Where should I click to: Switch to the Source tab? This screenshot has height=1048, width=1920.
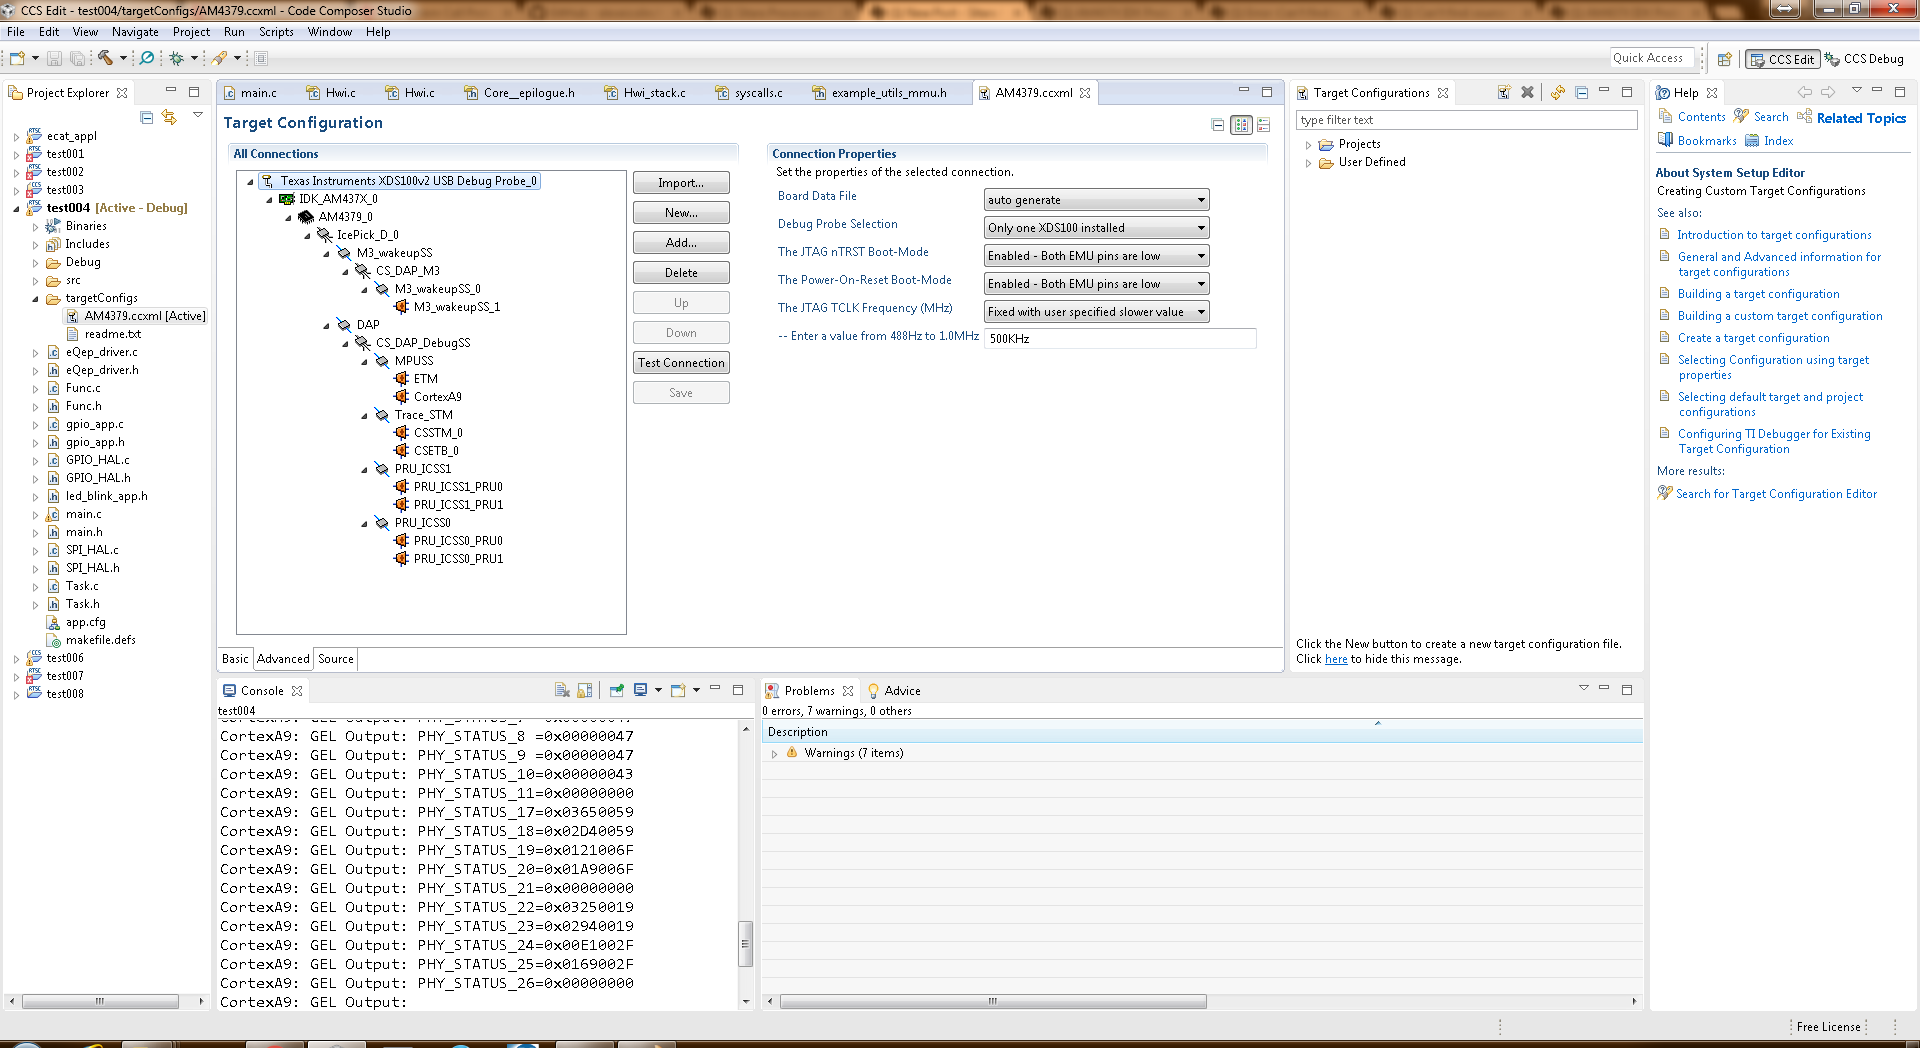tap(336, 659)
